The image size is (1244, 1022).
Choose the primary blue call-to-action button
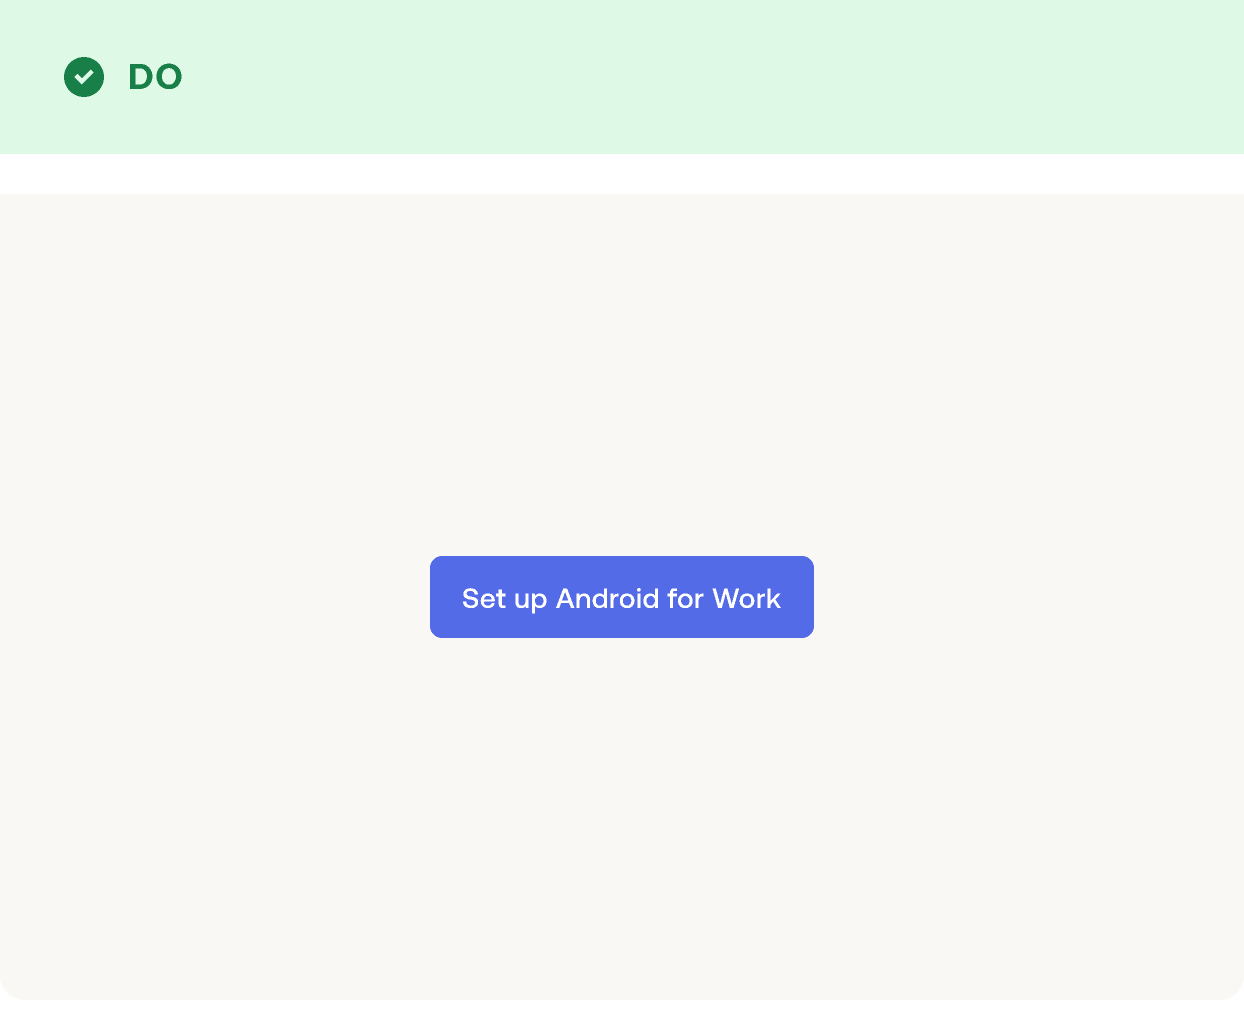pyautogui.click(x=622, y=597)
